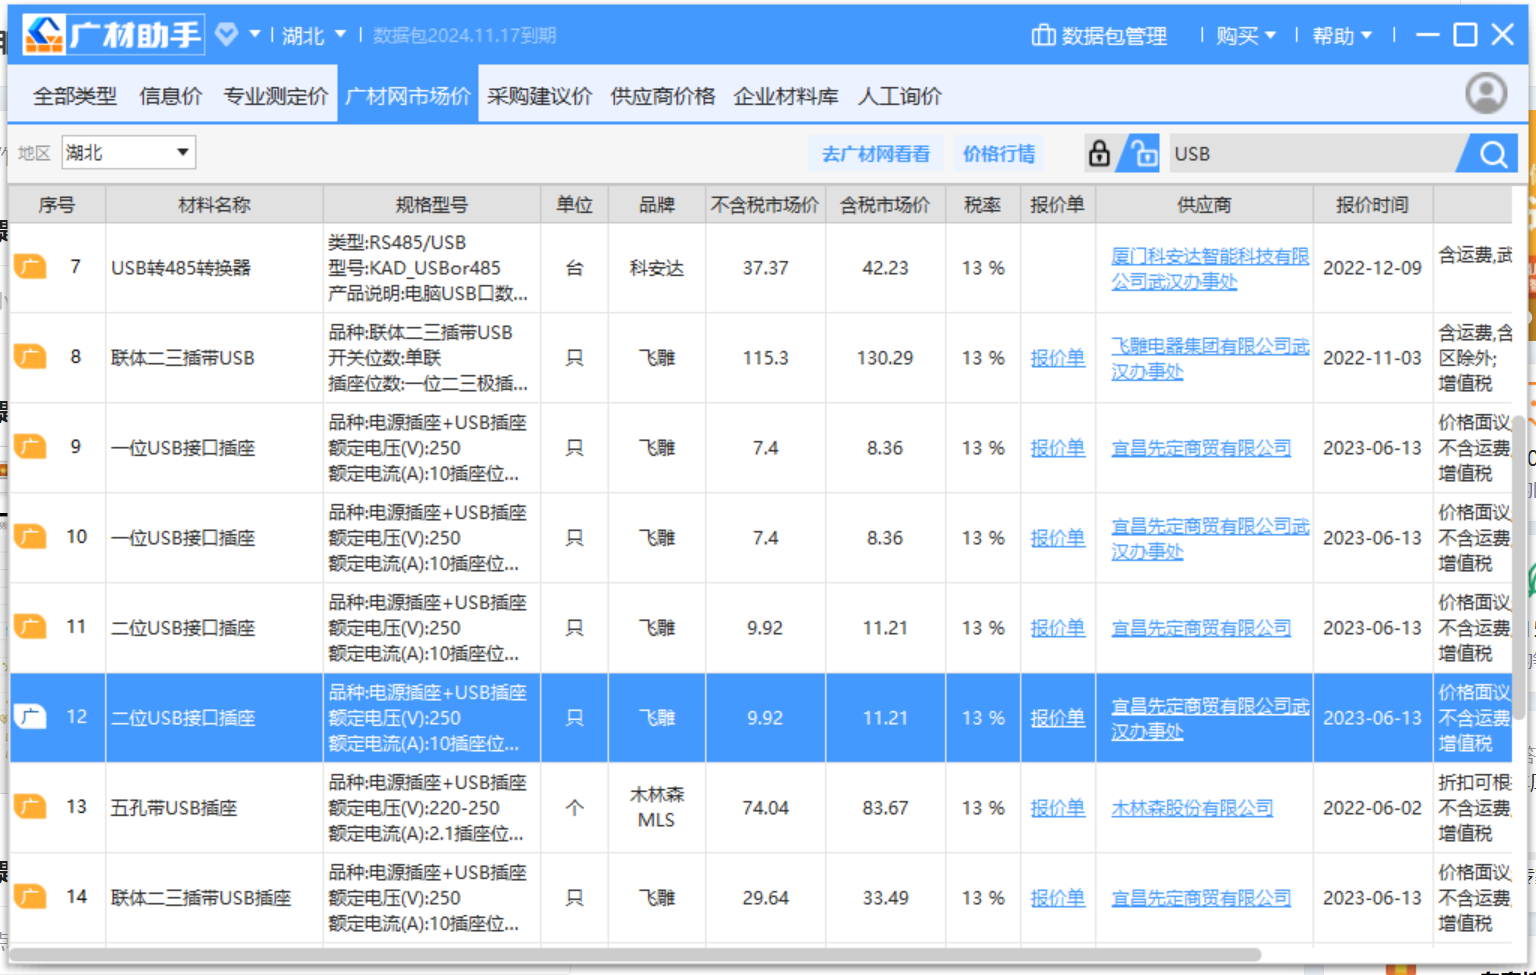
Task: Click the 报价时间 column header
Action: click(x=1372, y=205)
